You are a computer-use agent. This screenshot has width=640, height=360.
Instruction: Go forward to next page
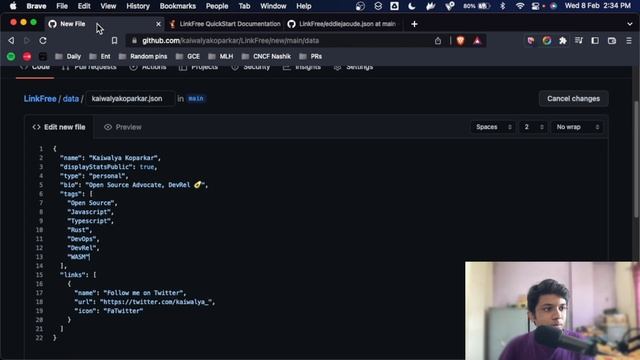[x=27, y=40]
